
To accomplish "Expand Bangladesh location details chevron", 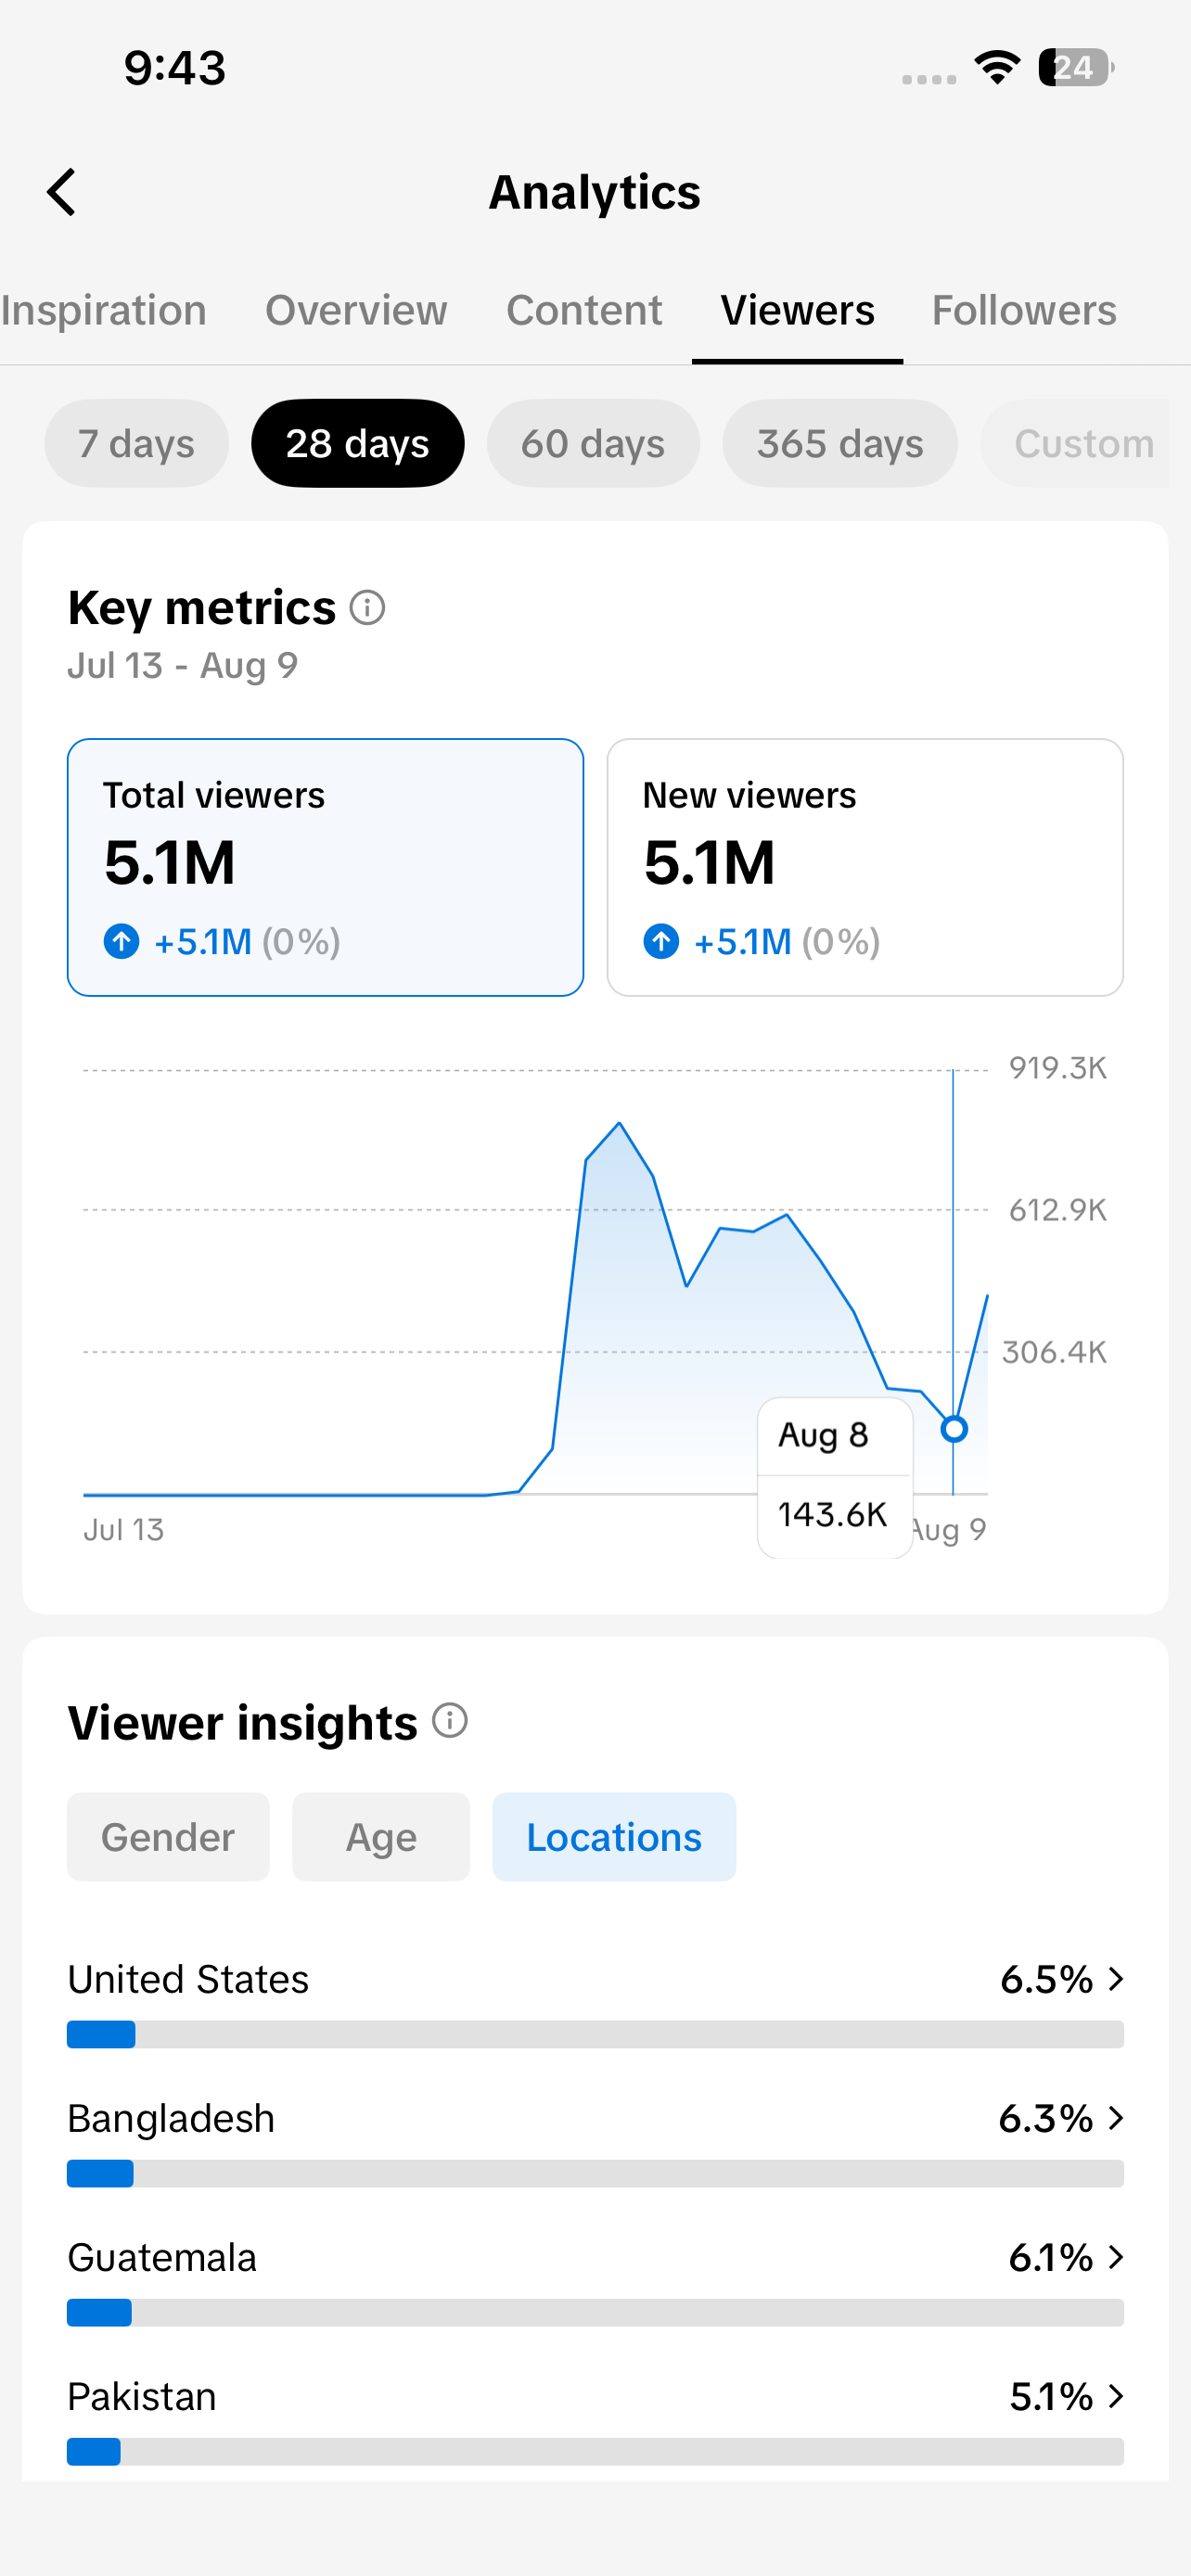I will [1116, 2117].
